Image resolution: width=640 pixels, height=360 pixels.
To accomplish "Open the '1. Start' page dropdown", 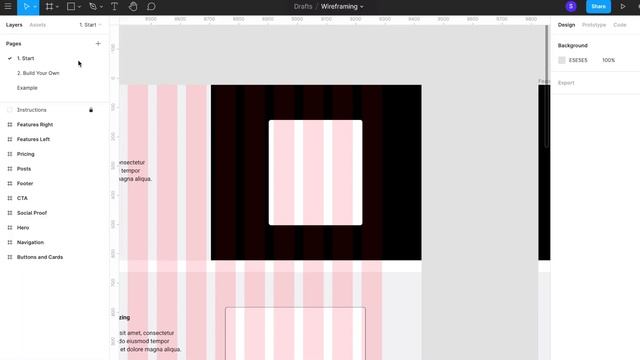I will point(90,25).
